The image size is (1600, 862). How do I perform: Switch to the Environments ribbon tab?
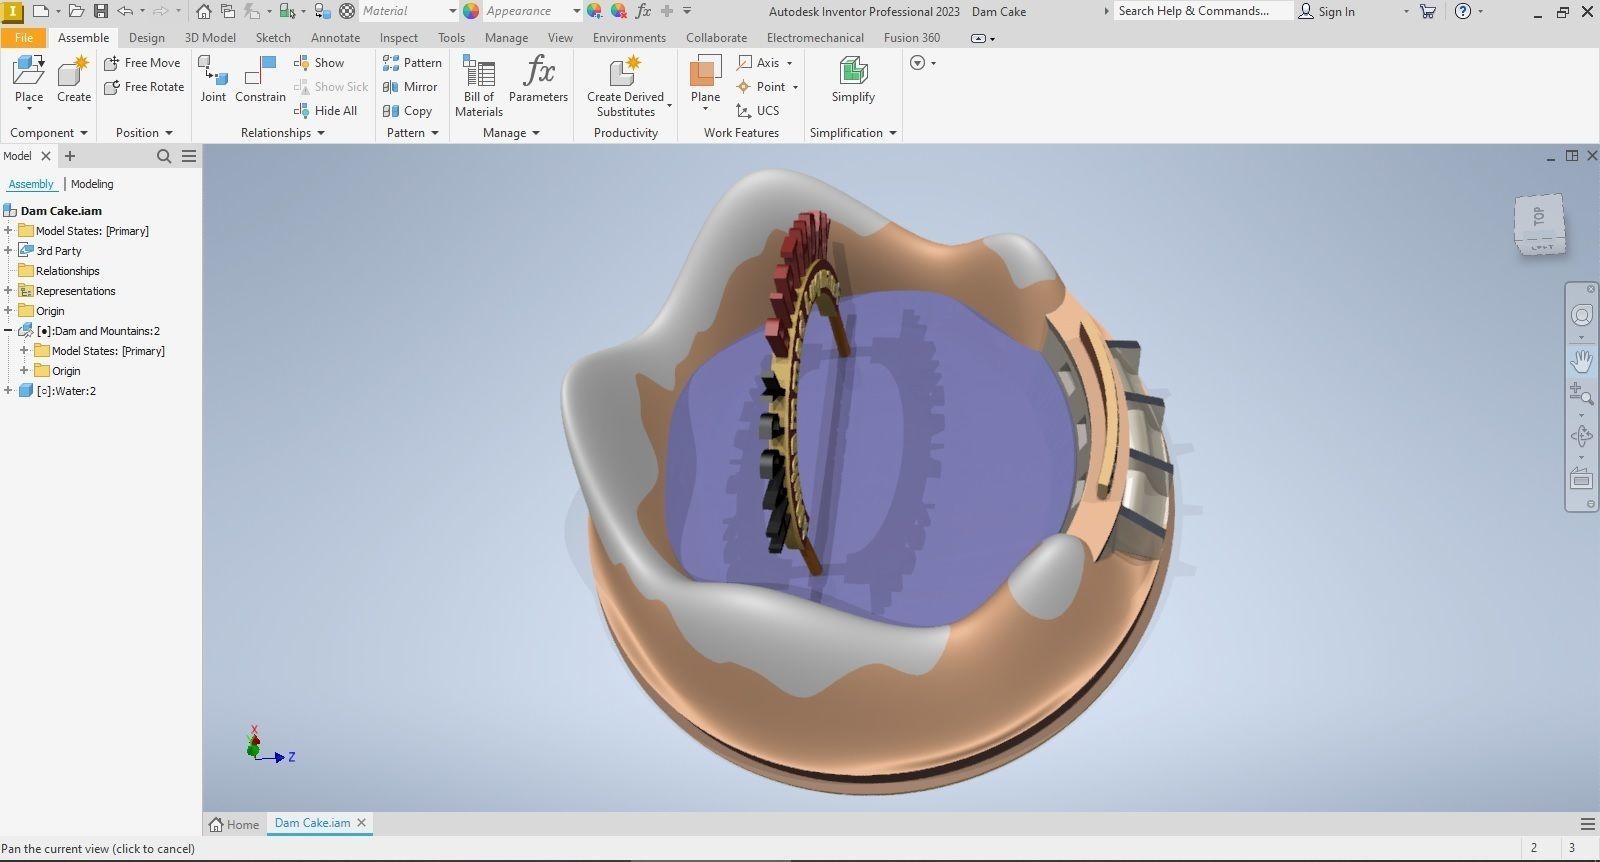click(x=629, y=37)
